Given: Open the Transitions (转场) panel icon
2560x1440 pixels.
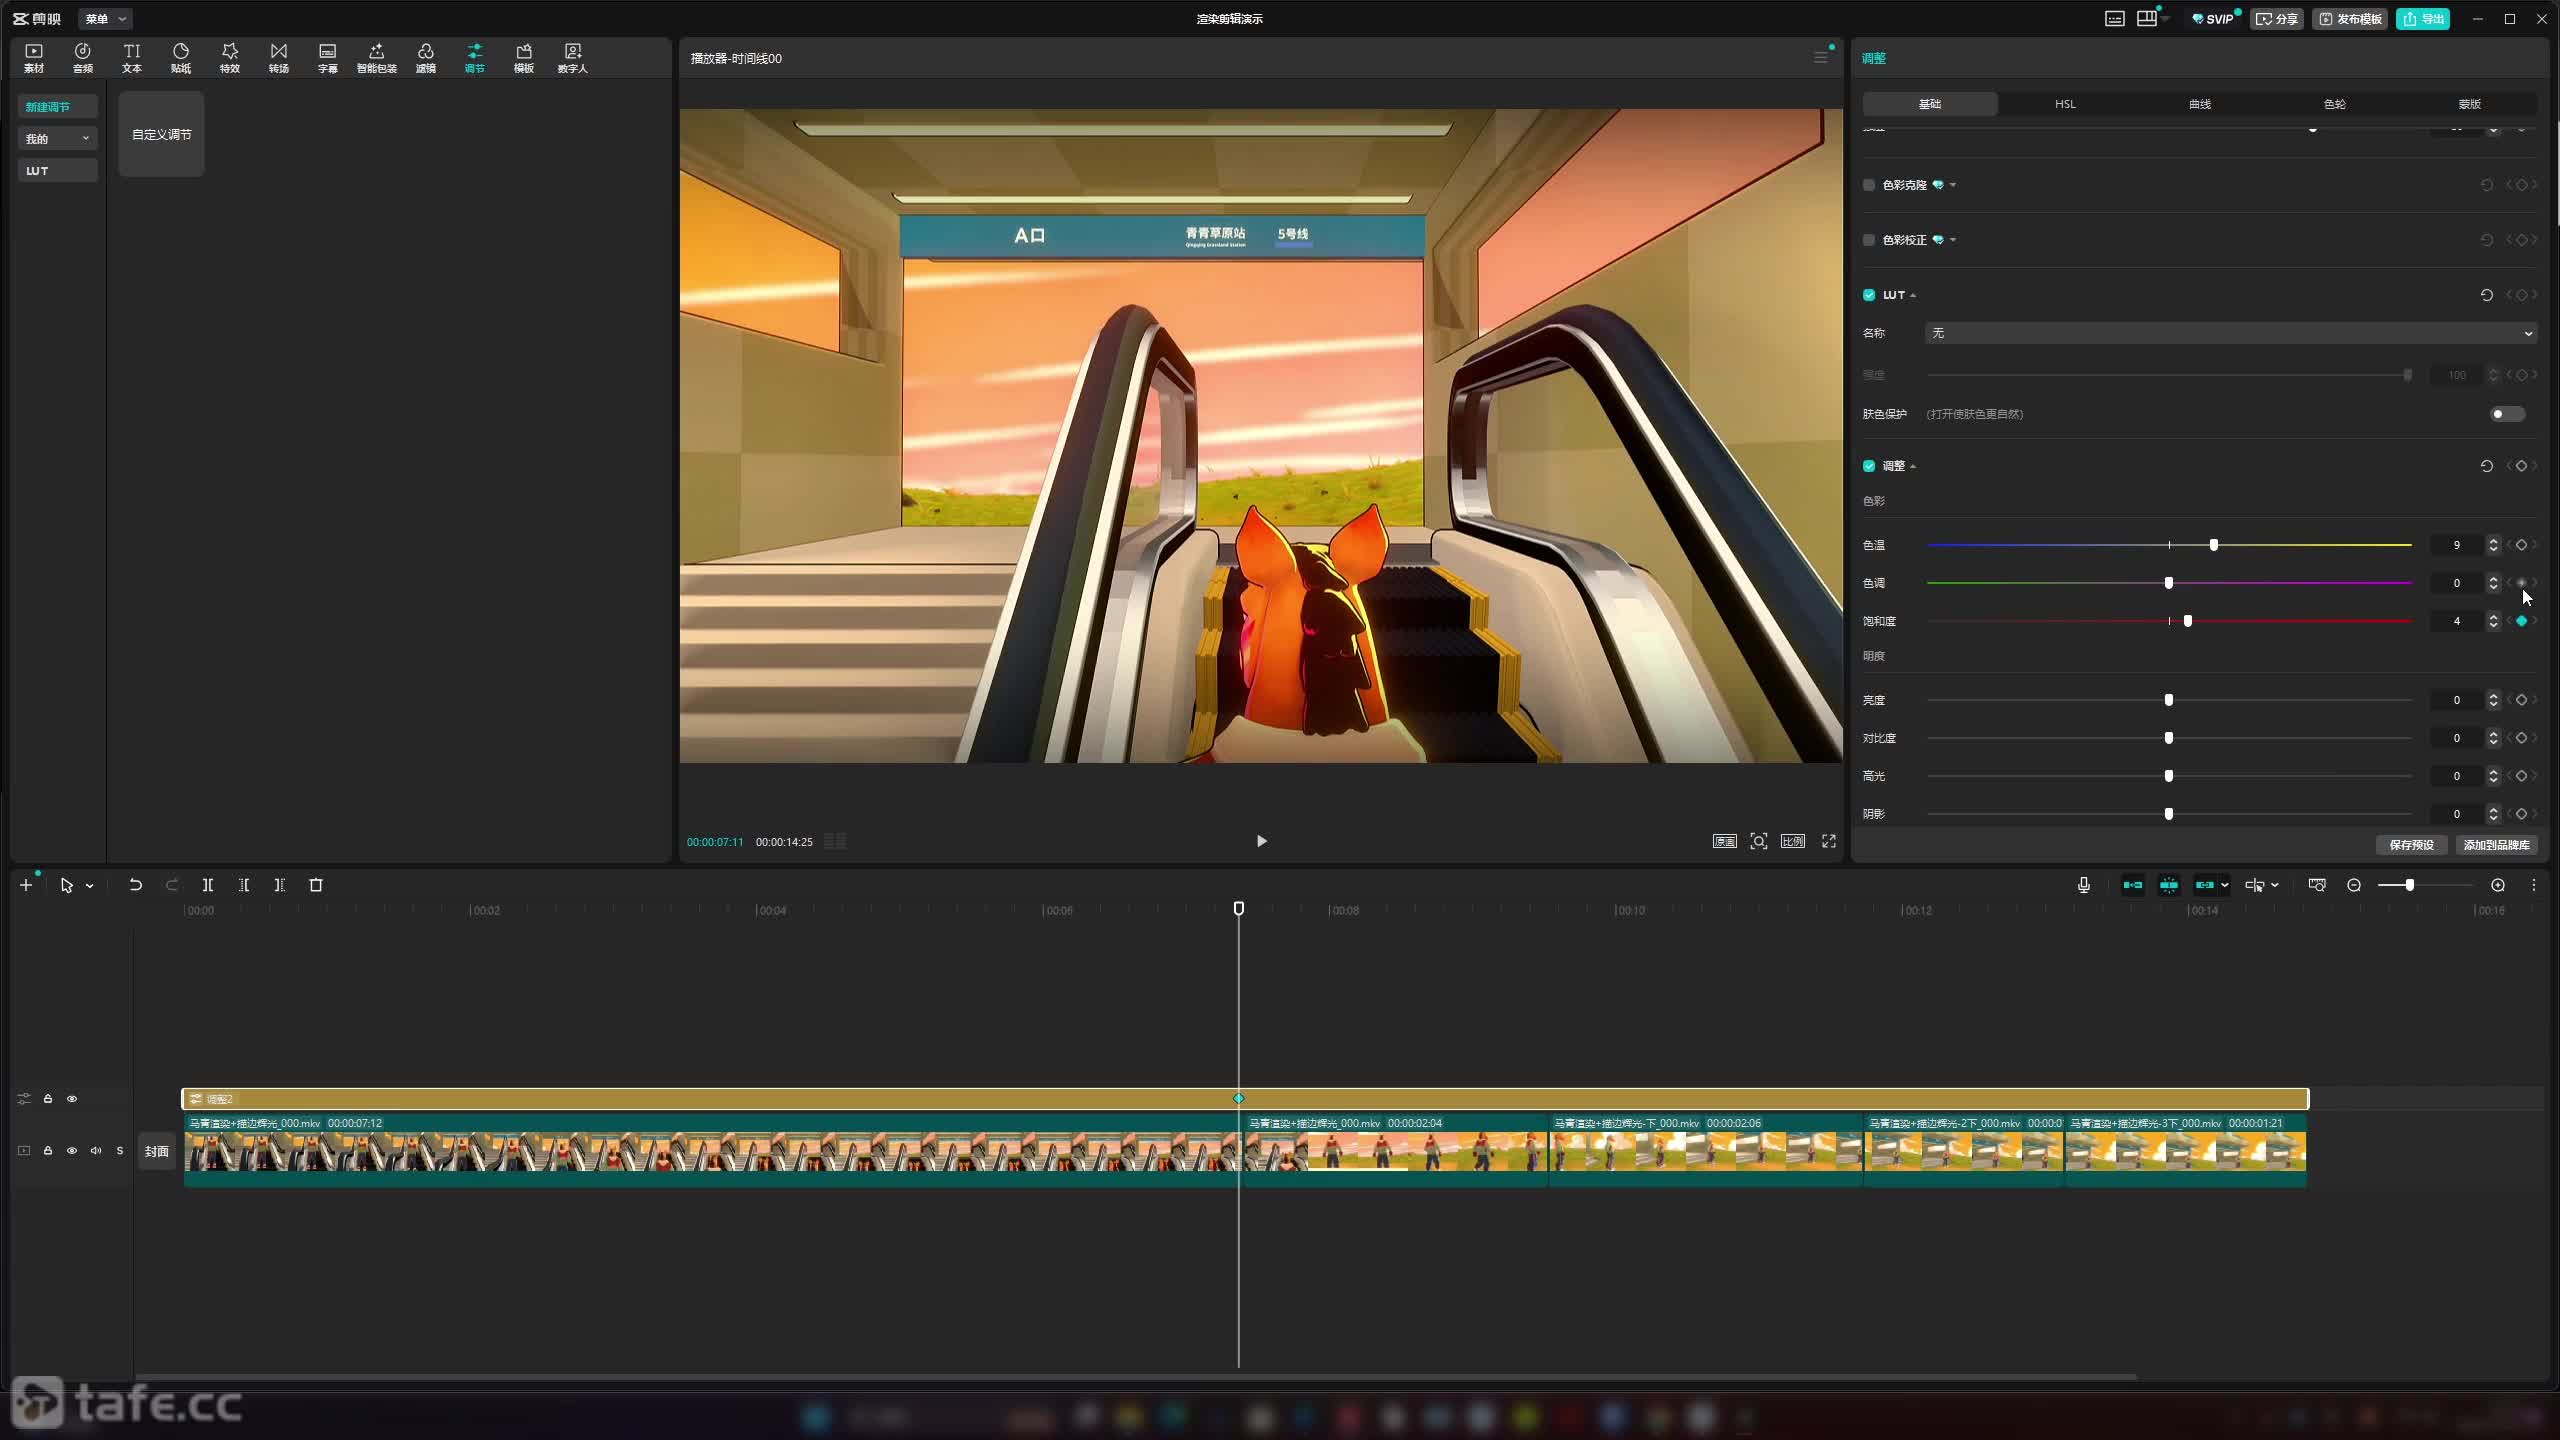Looking at the screenshot, I should point(278,57).
